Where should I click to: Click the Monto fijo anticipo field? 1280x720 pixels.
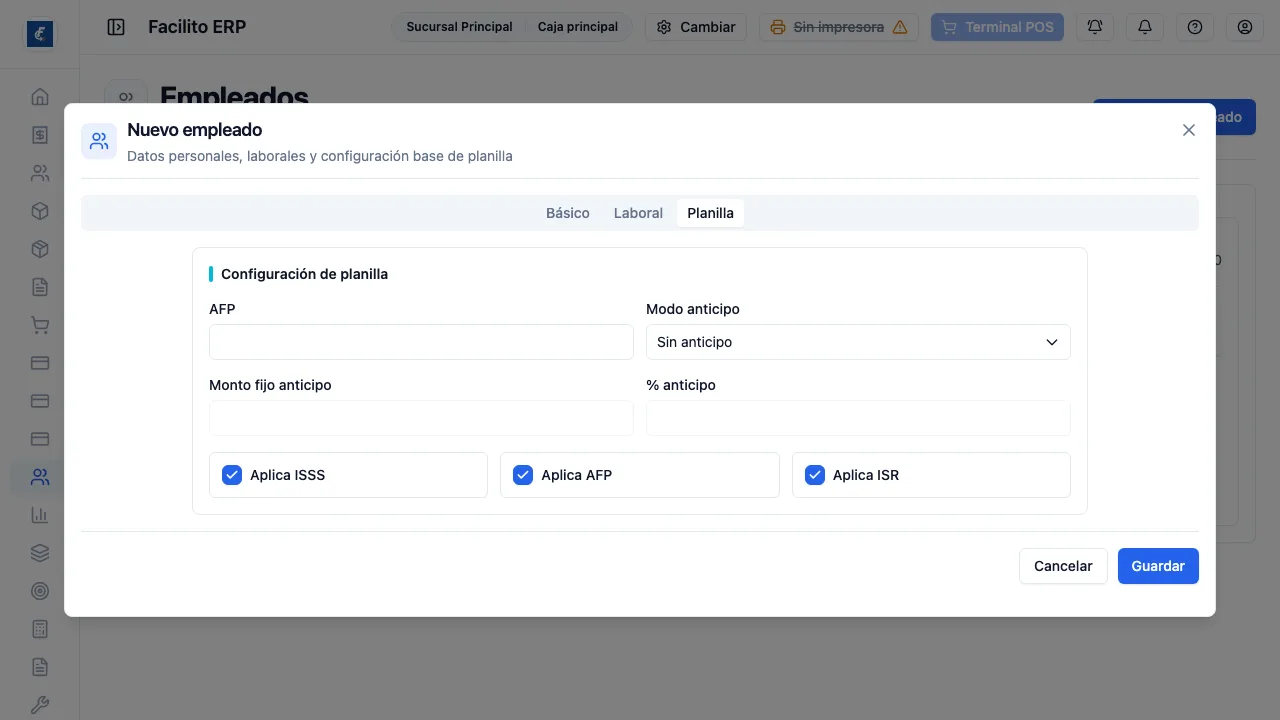click(421, 418)
